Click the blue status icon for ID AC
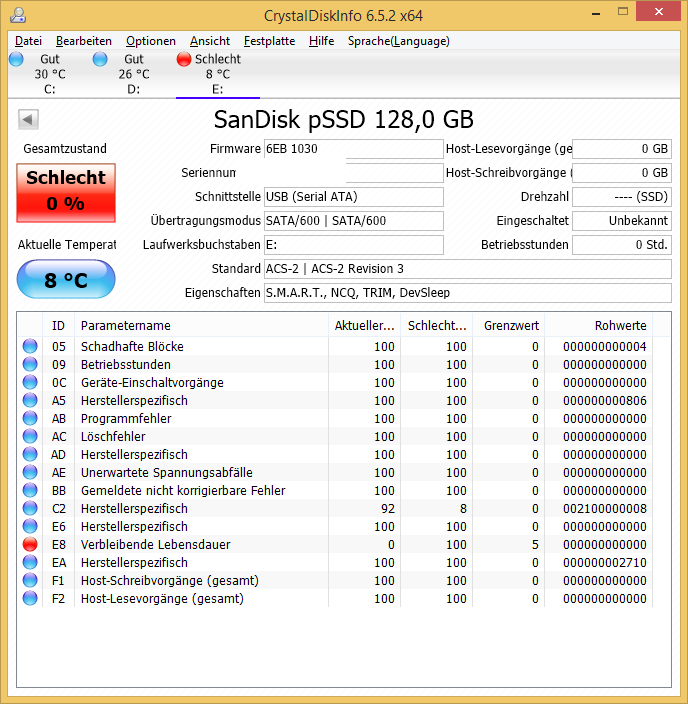 point(30,436)
